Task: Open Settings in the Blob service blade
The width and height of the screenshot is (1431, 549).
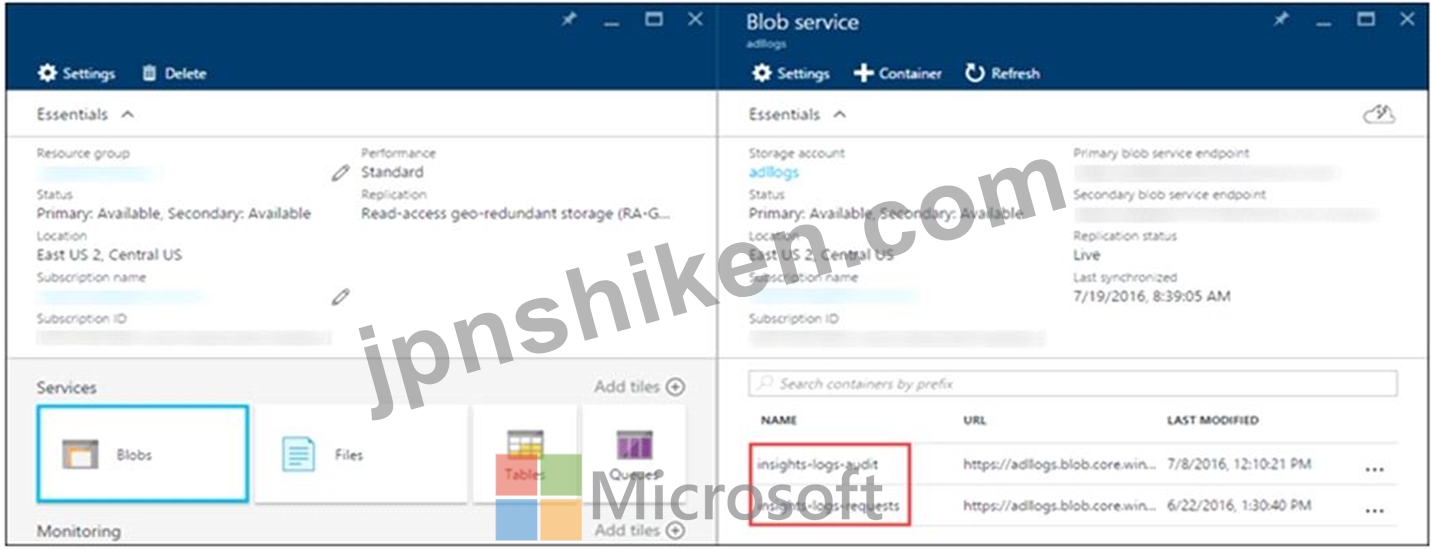Action: pyautogui.click(x=791, y=73)
